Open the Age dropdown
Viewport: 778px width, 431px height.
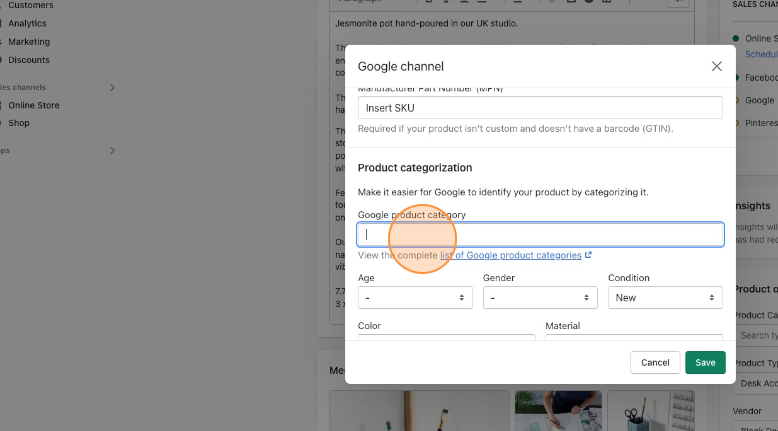(x=415, y=298)
